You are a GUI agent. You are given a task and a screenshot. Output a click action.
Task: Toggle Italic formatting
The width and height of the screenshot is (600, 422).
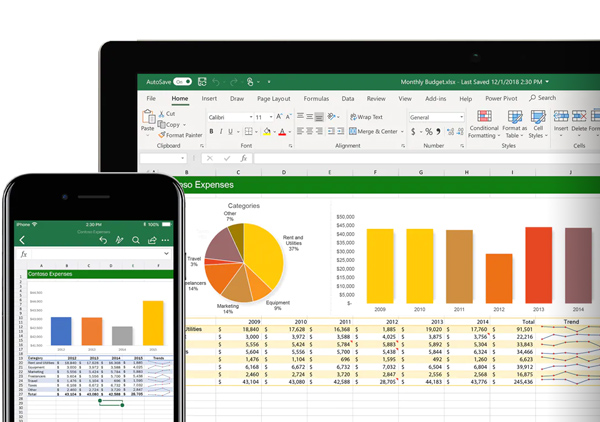point(221,132)
